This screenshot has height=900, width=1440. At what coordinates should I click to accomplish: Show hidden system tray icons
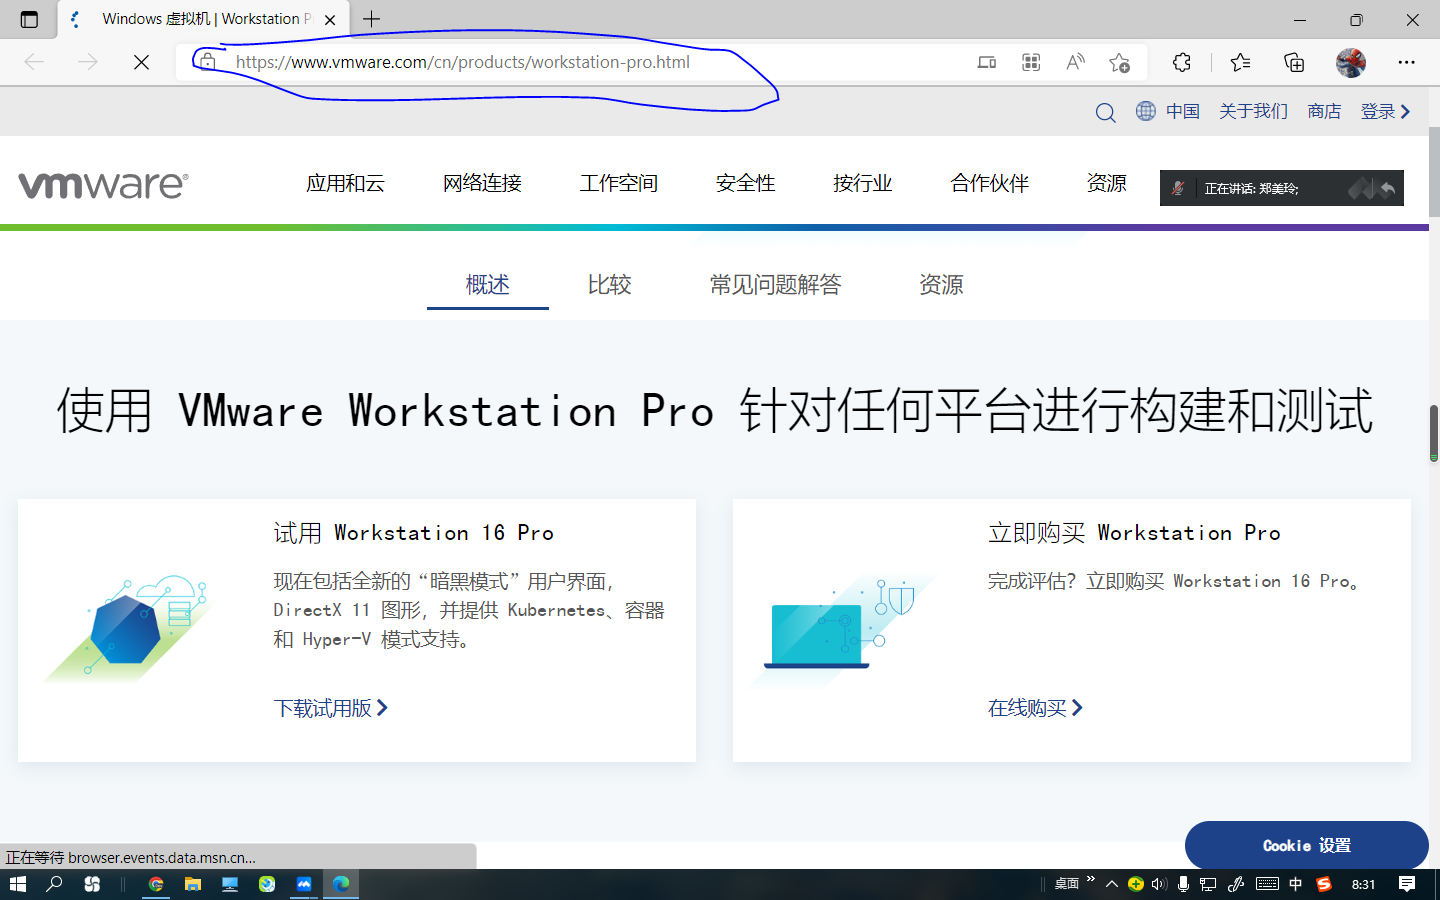(x=1111, y=884)
